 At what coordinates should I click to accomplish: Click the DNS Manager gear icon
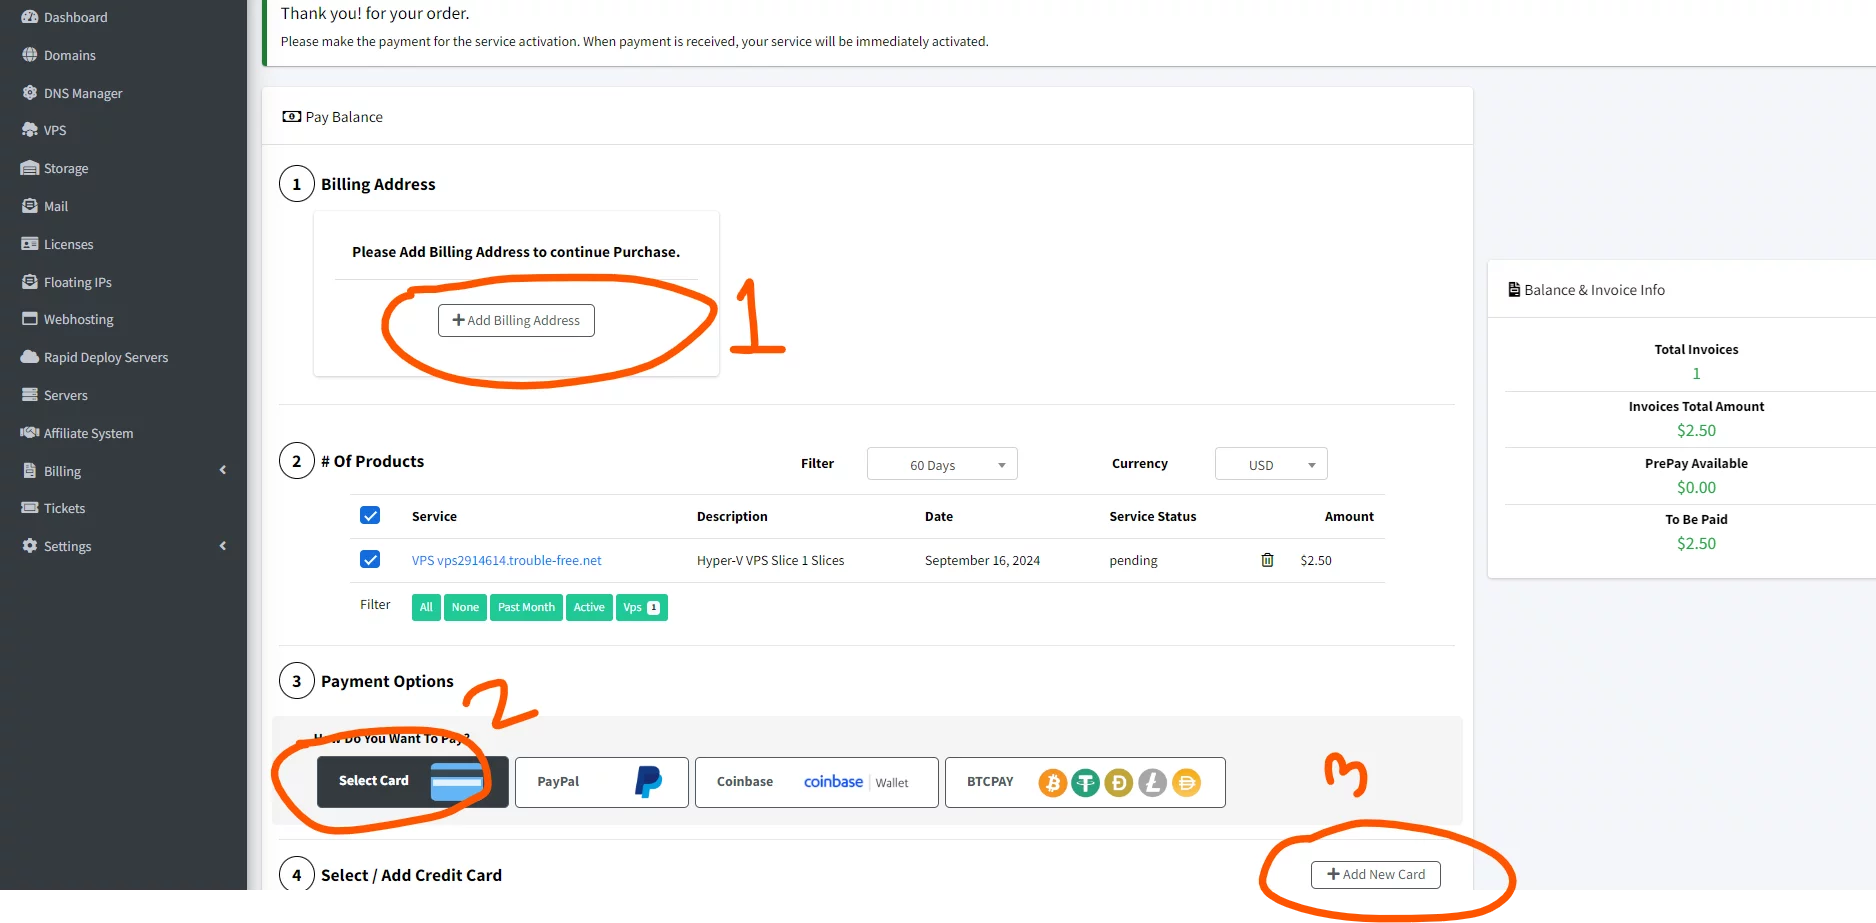30,93
